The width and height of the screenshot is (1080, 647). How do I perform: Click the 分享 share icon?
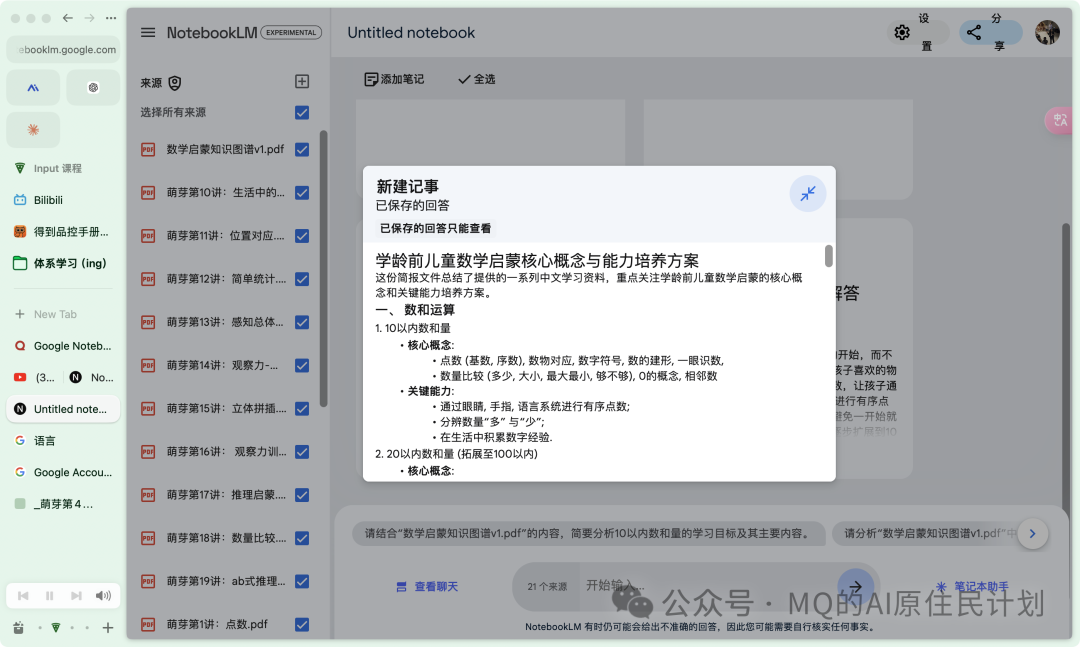pos(974,32)
